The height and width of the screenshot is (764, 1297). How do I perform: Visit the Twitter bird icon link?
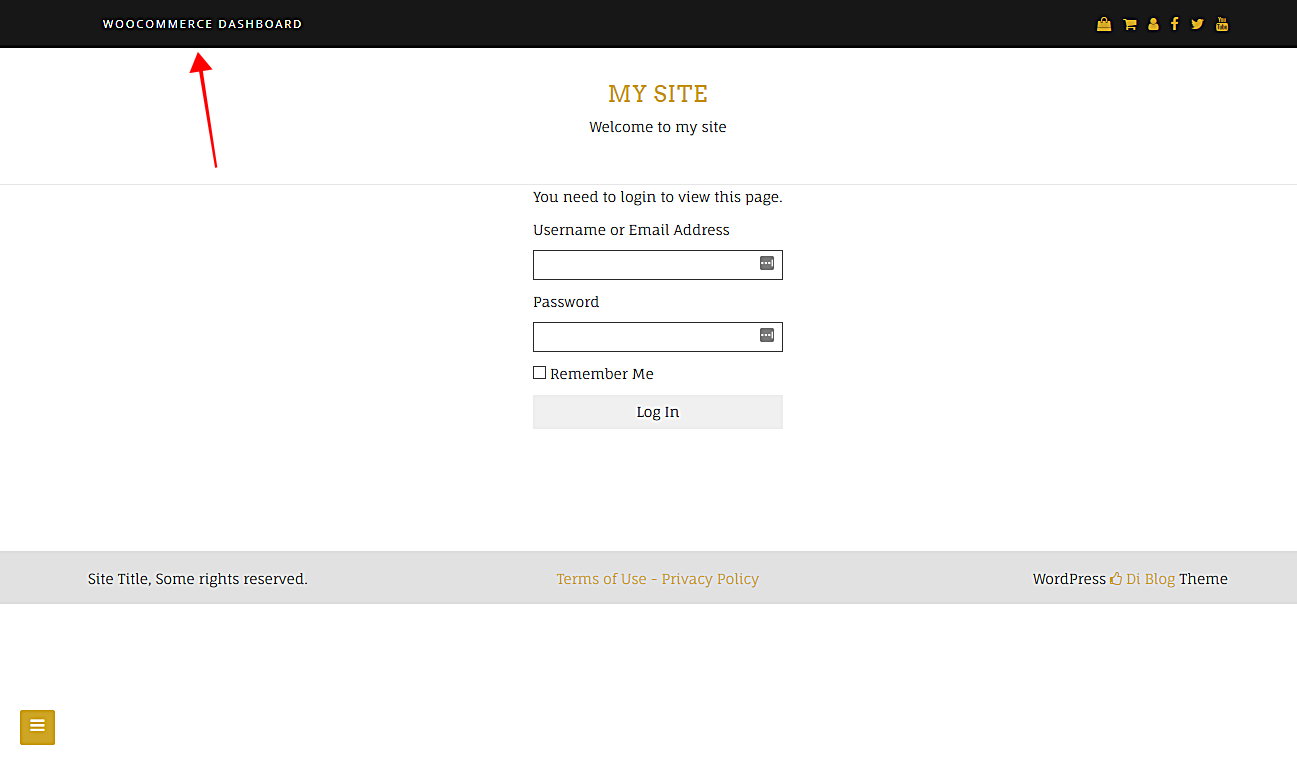click(1197, 24)
